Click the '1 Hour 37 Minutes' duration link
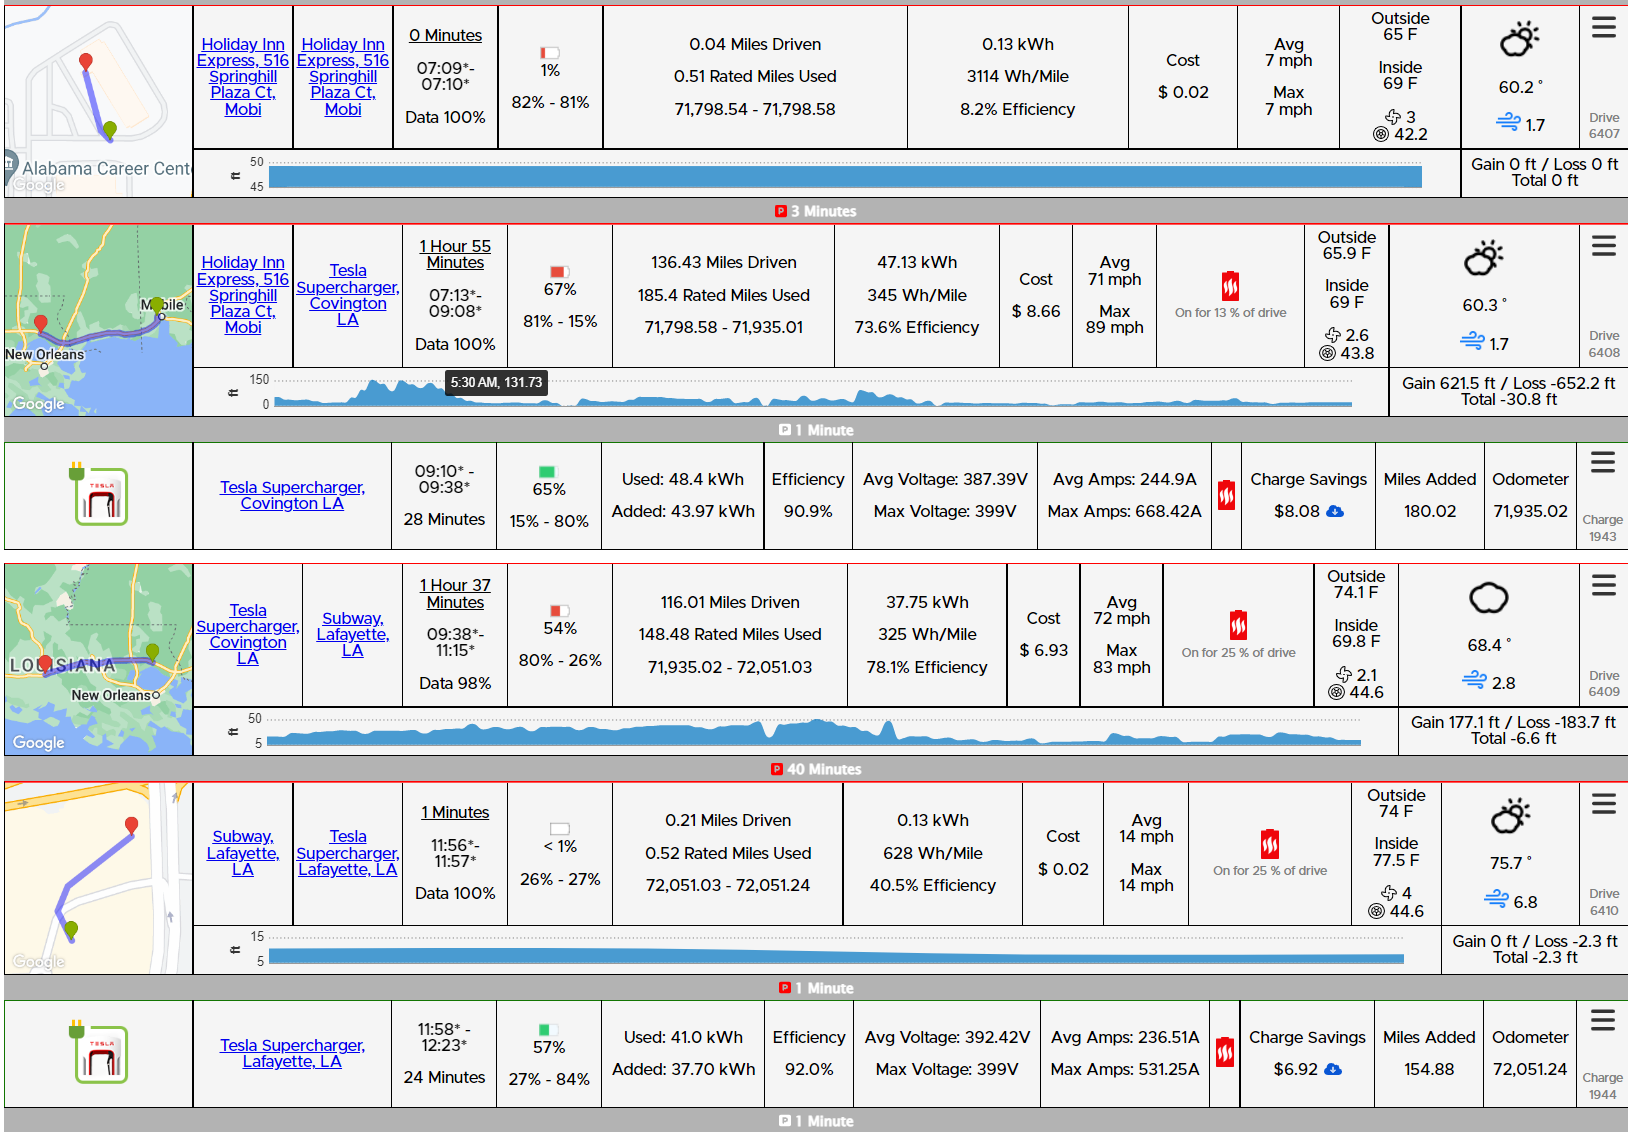 [455, 593]
